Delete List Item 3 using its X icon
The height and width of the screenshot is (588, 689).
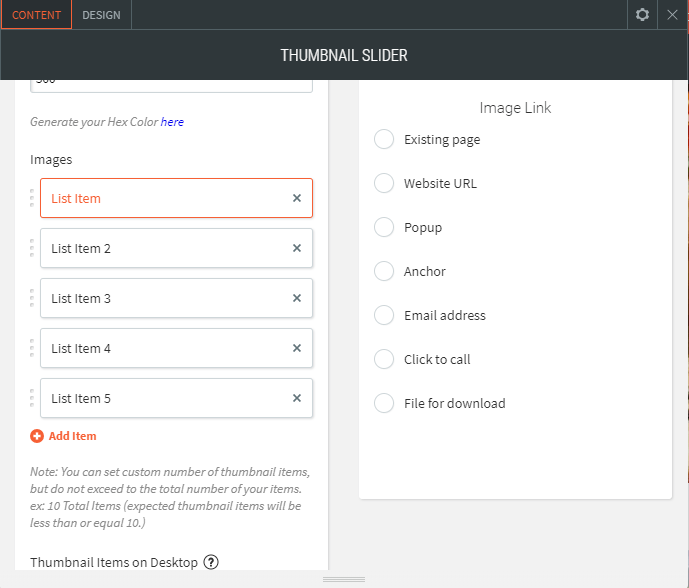click(297, 298)
